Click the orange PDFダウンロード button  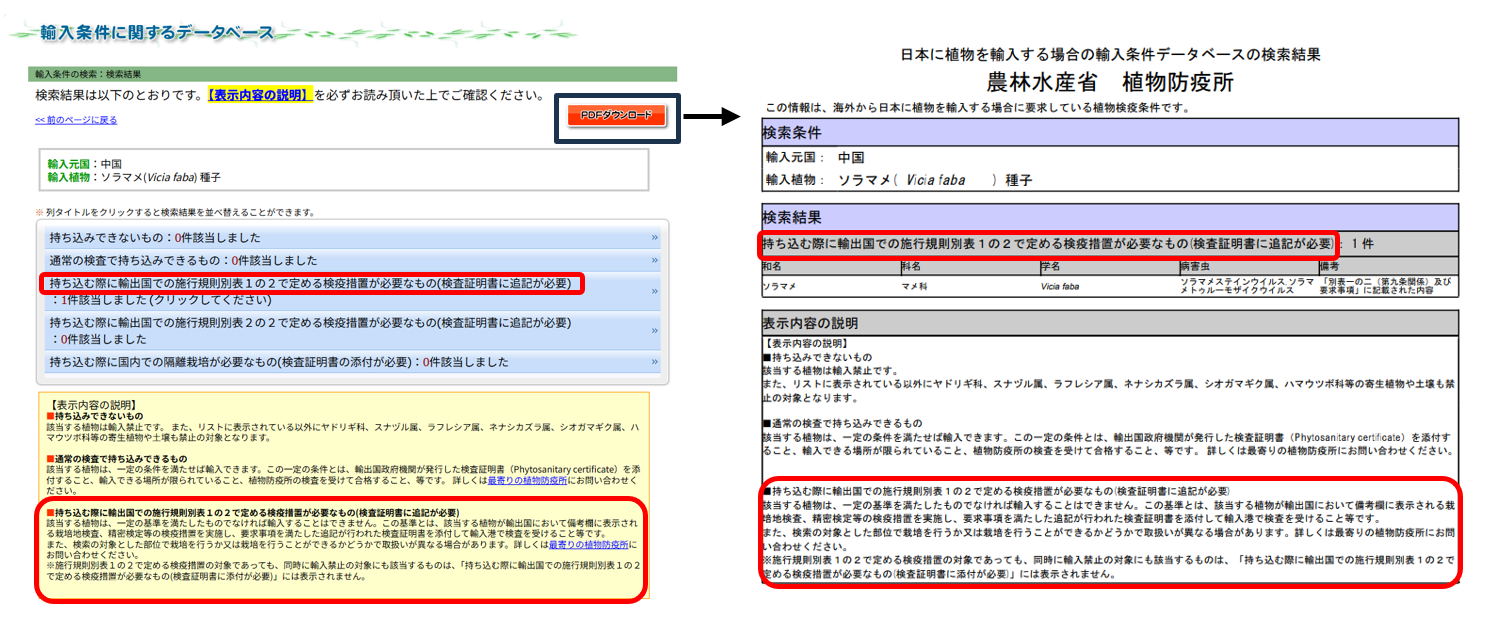(616, 116)
